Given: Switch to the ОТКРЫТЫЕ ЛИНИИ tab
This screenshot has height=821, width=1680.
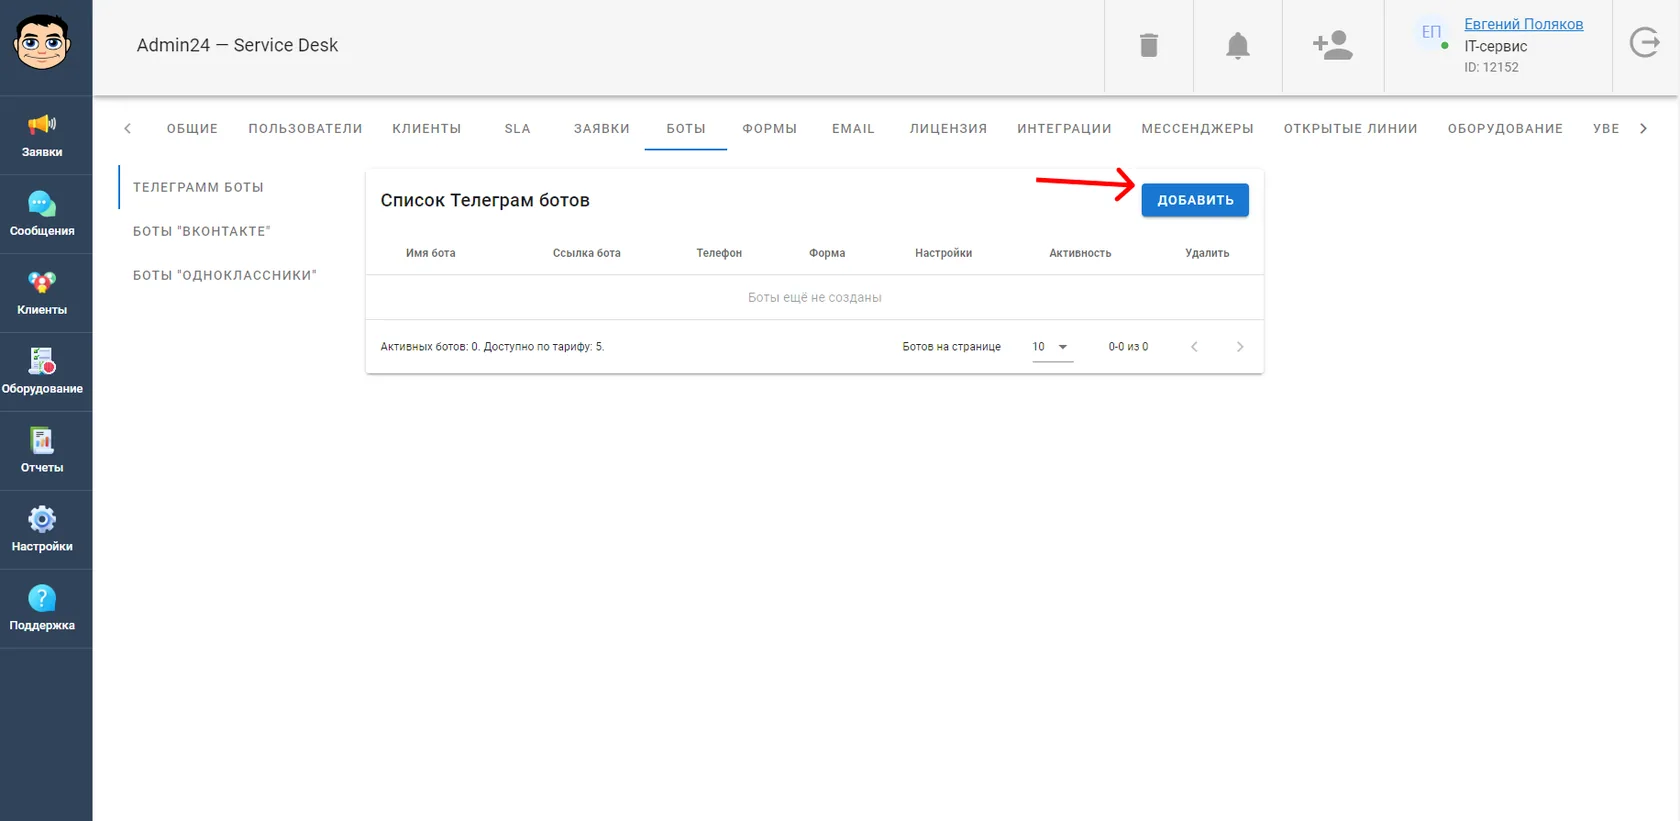Looking at the screenshot, I should 1351,129.
